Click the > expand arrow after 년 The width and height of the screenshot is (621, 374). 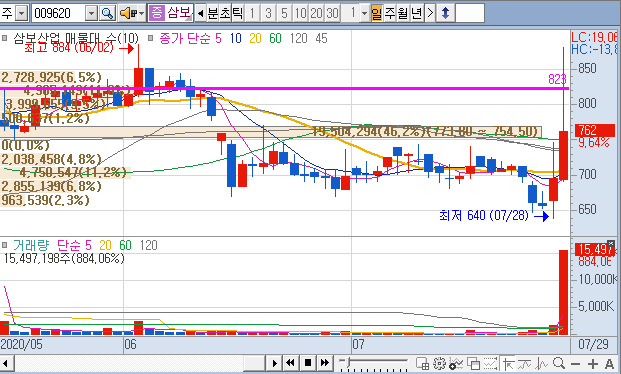430,13
